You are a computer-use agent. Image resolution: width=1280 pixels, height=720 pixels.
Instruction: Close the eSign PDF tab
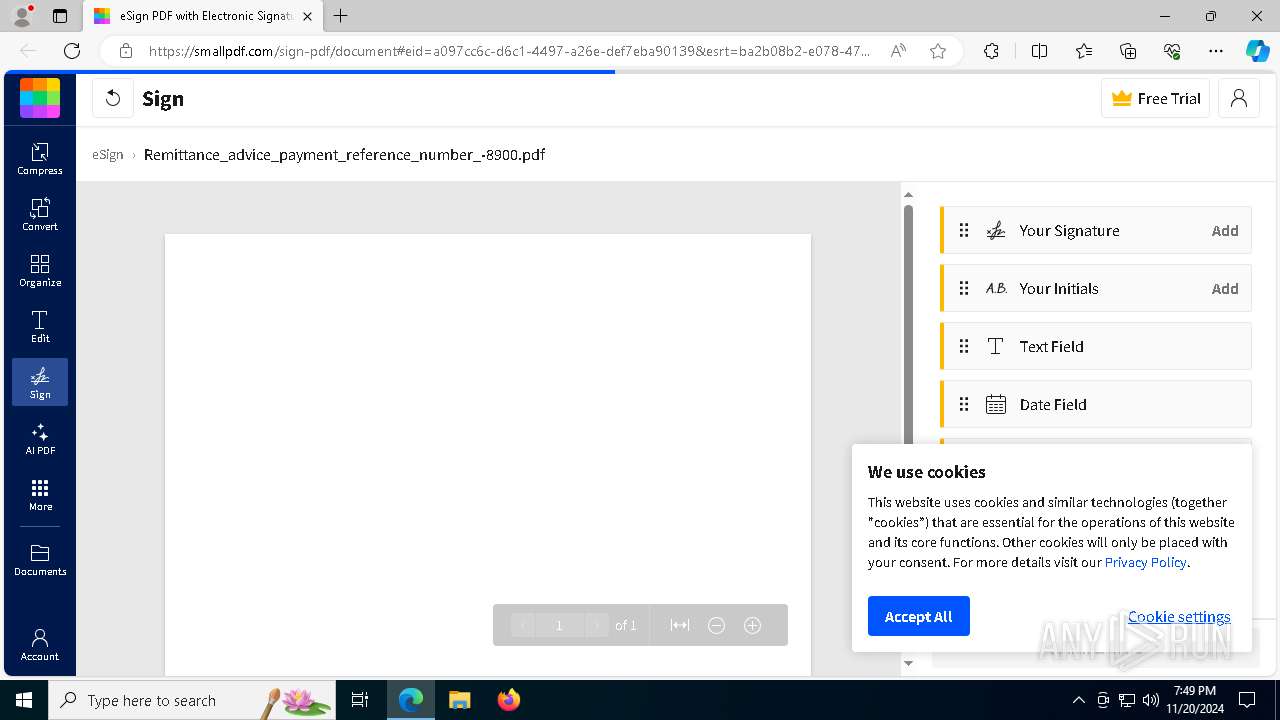308,16
